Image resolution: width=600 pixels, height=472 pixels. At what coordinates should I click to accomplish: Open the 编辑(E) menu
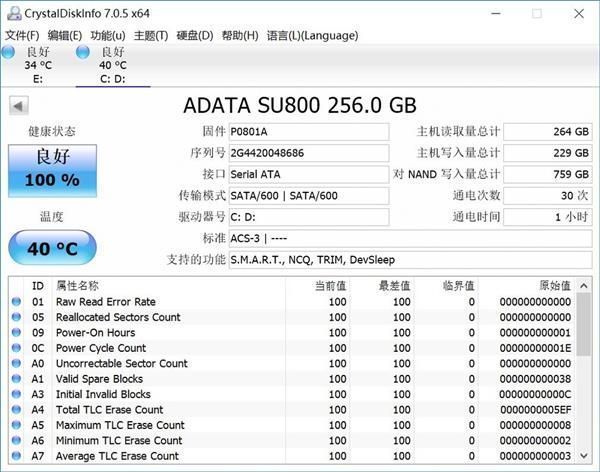65,36
